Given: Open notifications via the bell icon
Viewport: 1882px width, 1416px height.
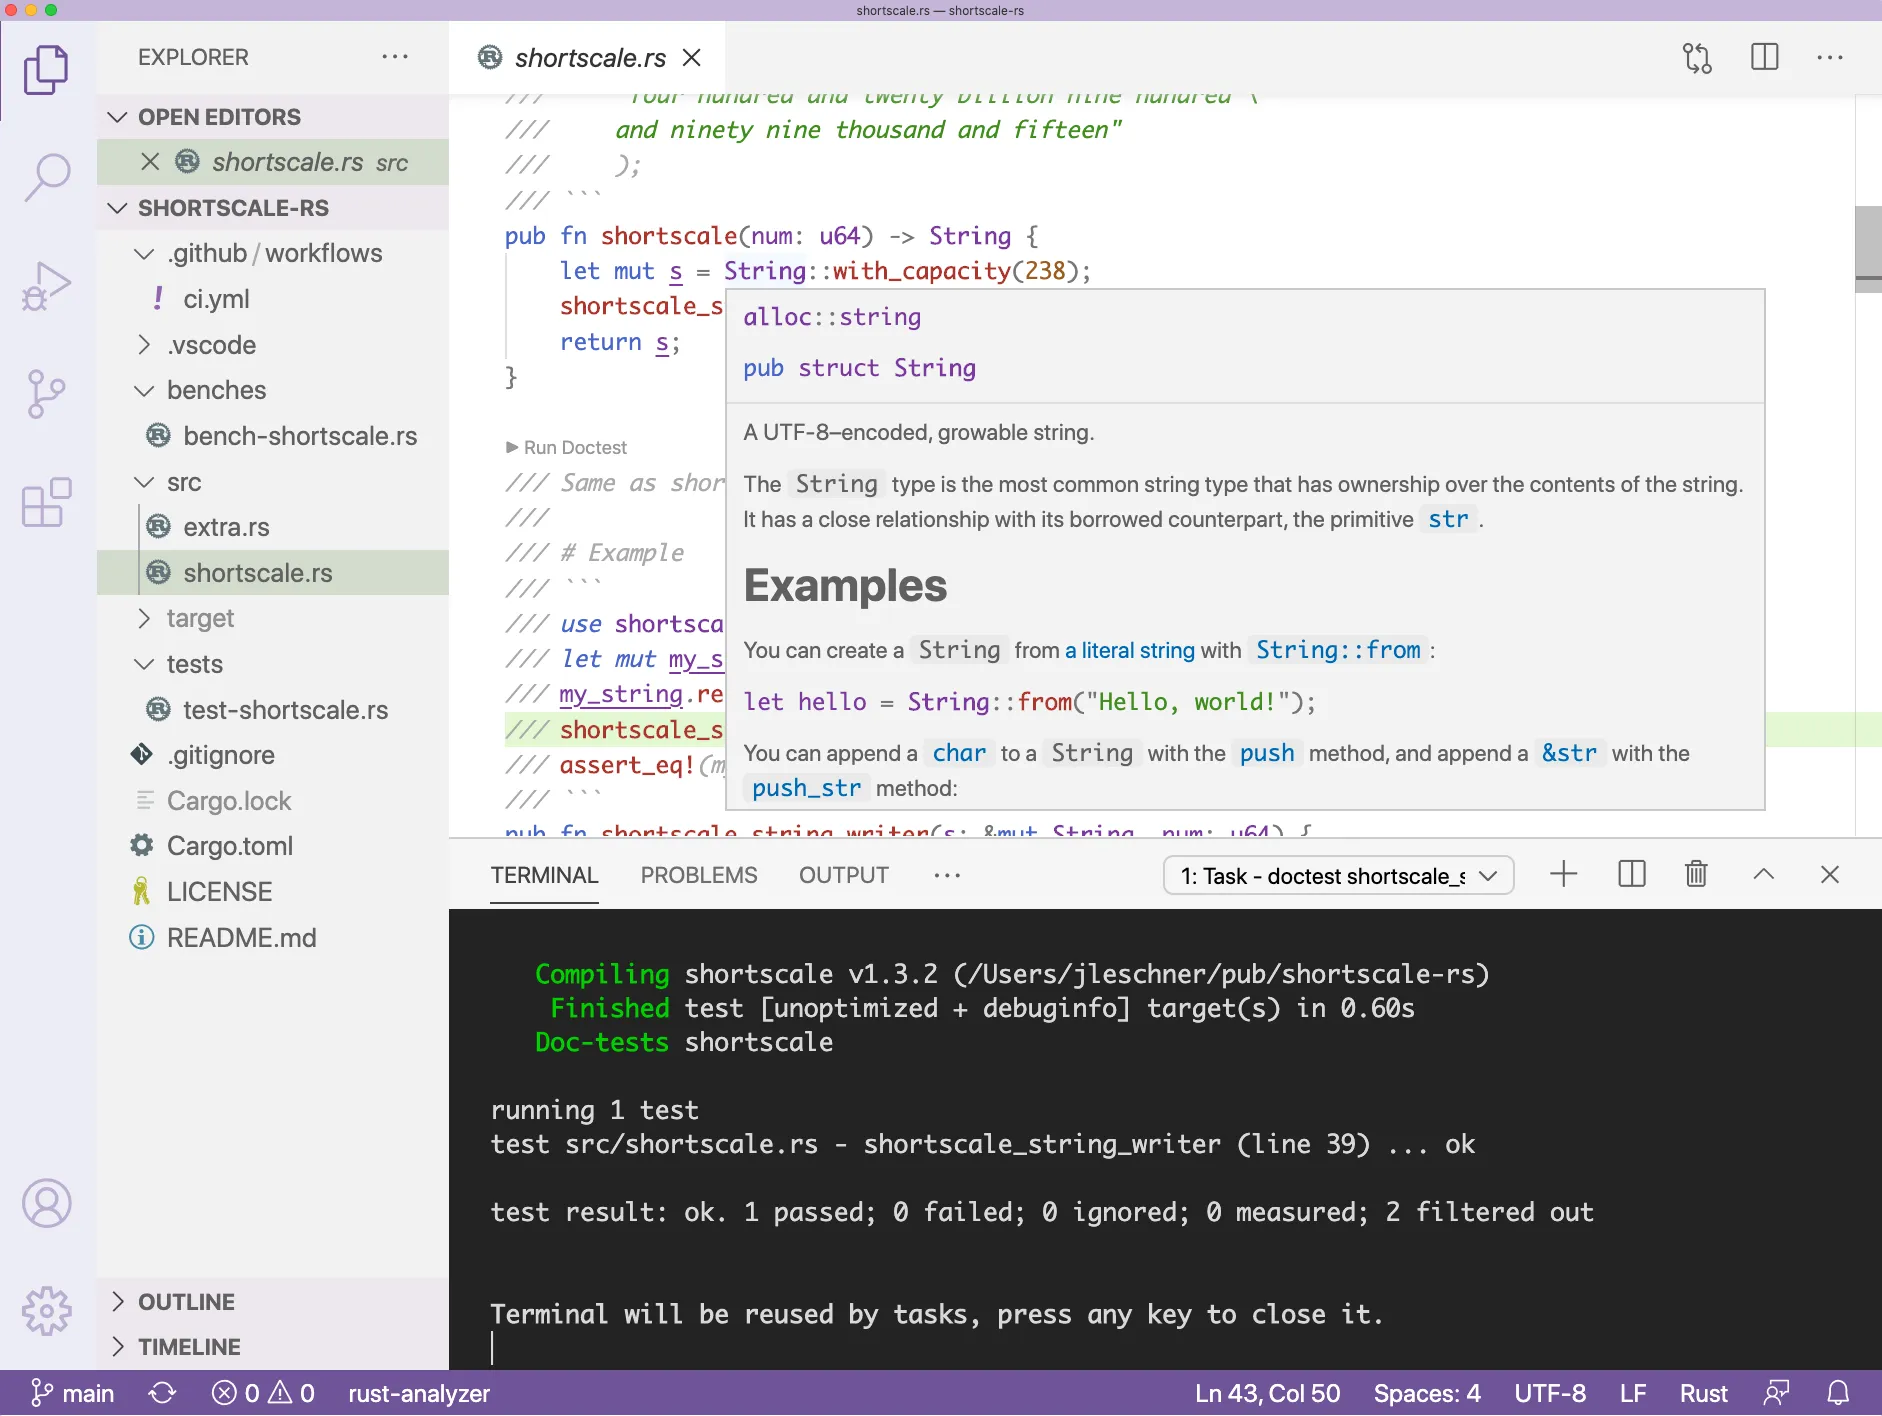Looking at the screenshot, I should pos(1837,1392).
